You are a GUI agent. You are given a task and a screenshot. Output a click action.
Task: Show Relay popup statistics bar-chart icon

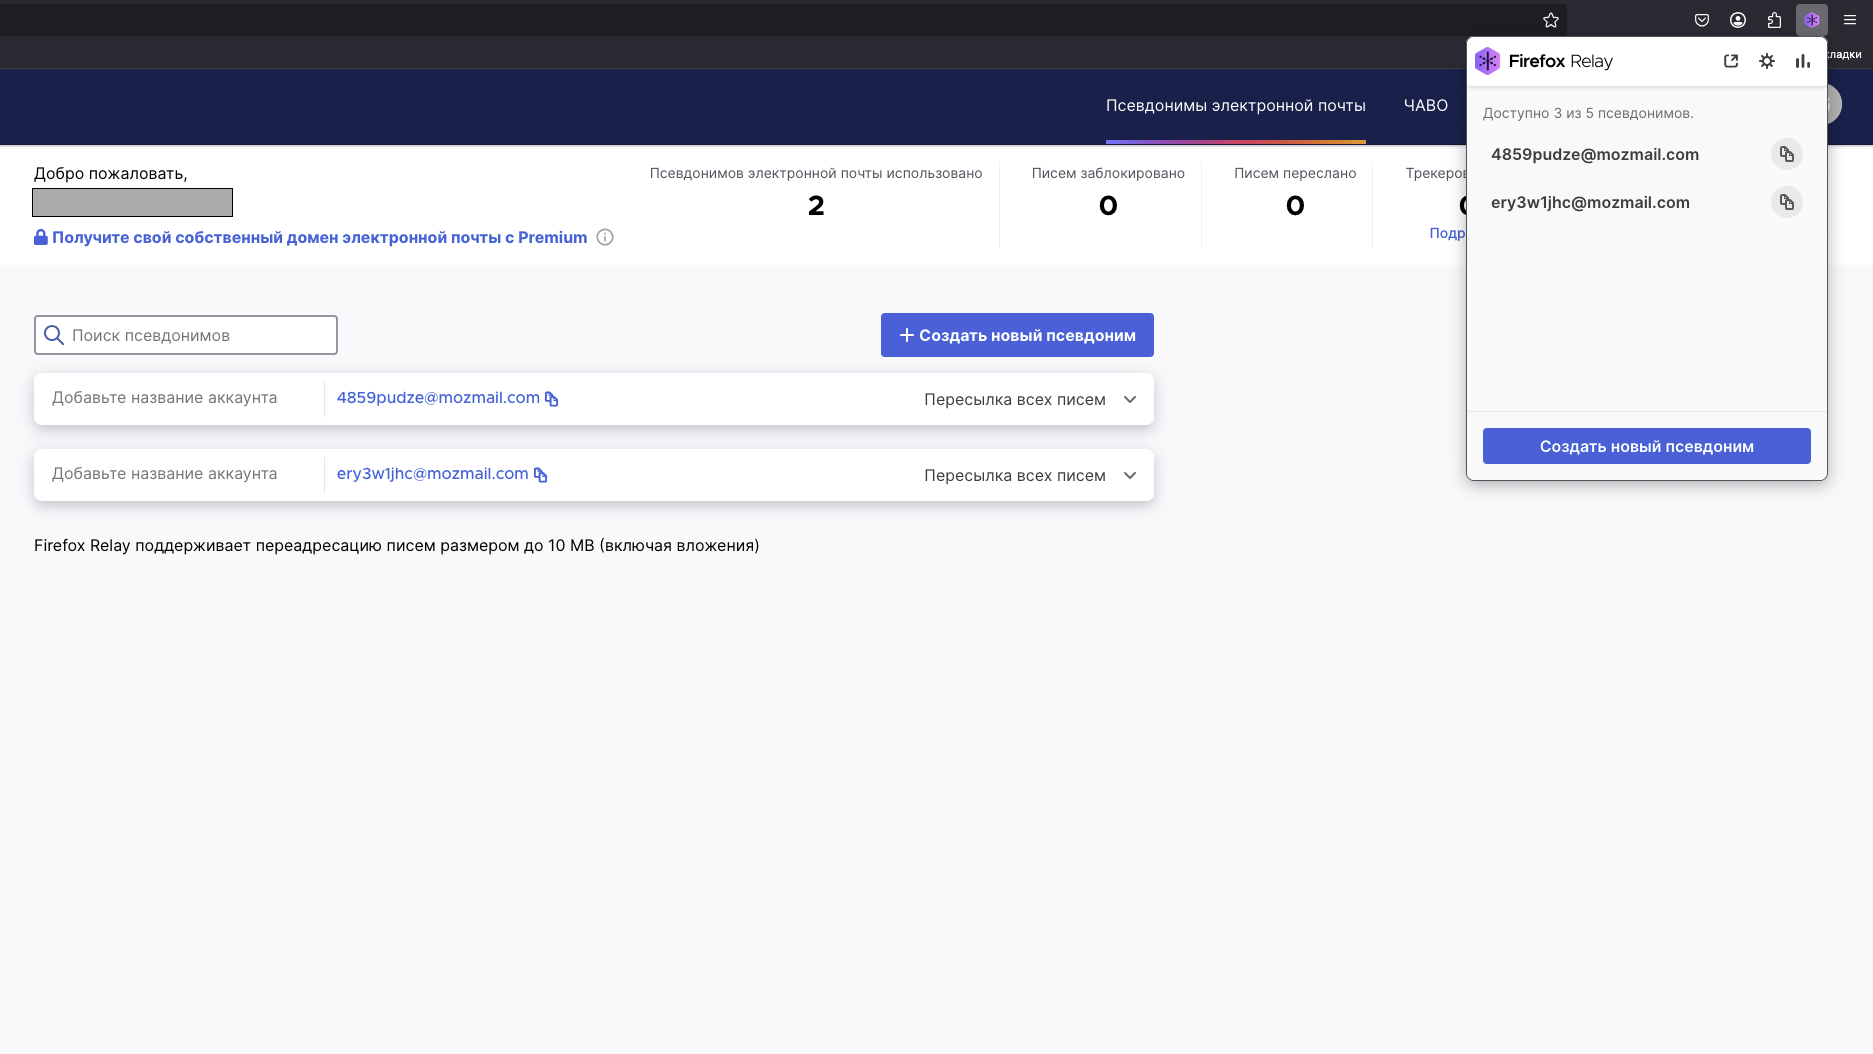click(x=1802, y=61)
